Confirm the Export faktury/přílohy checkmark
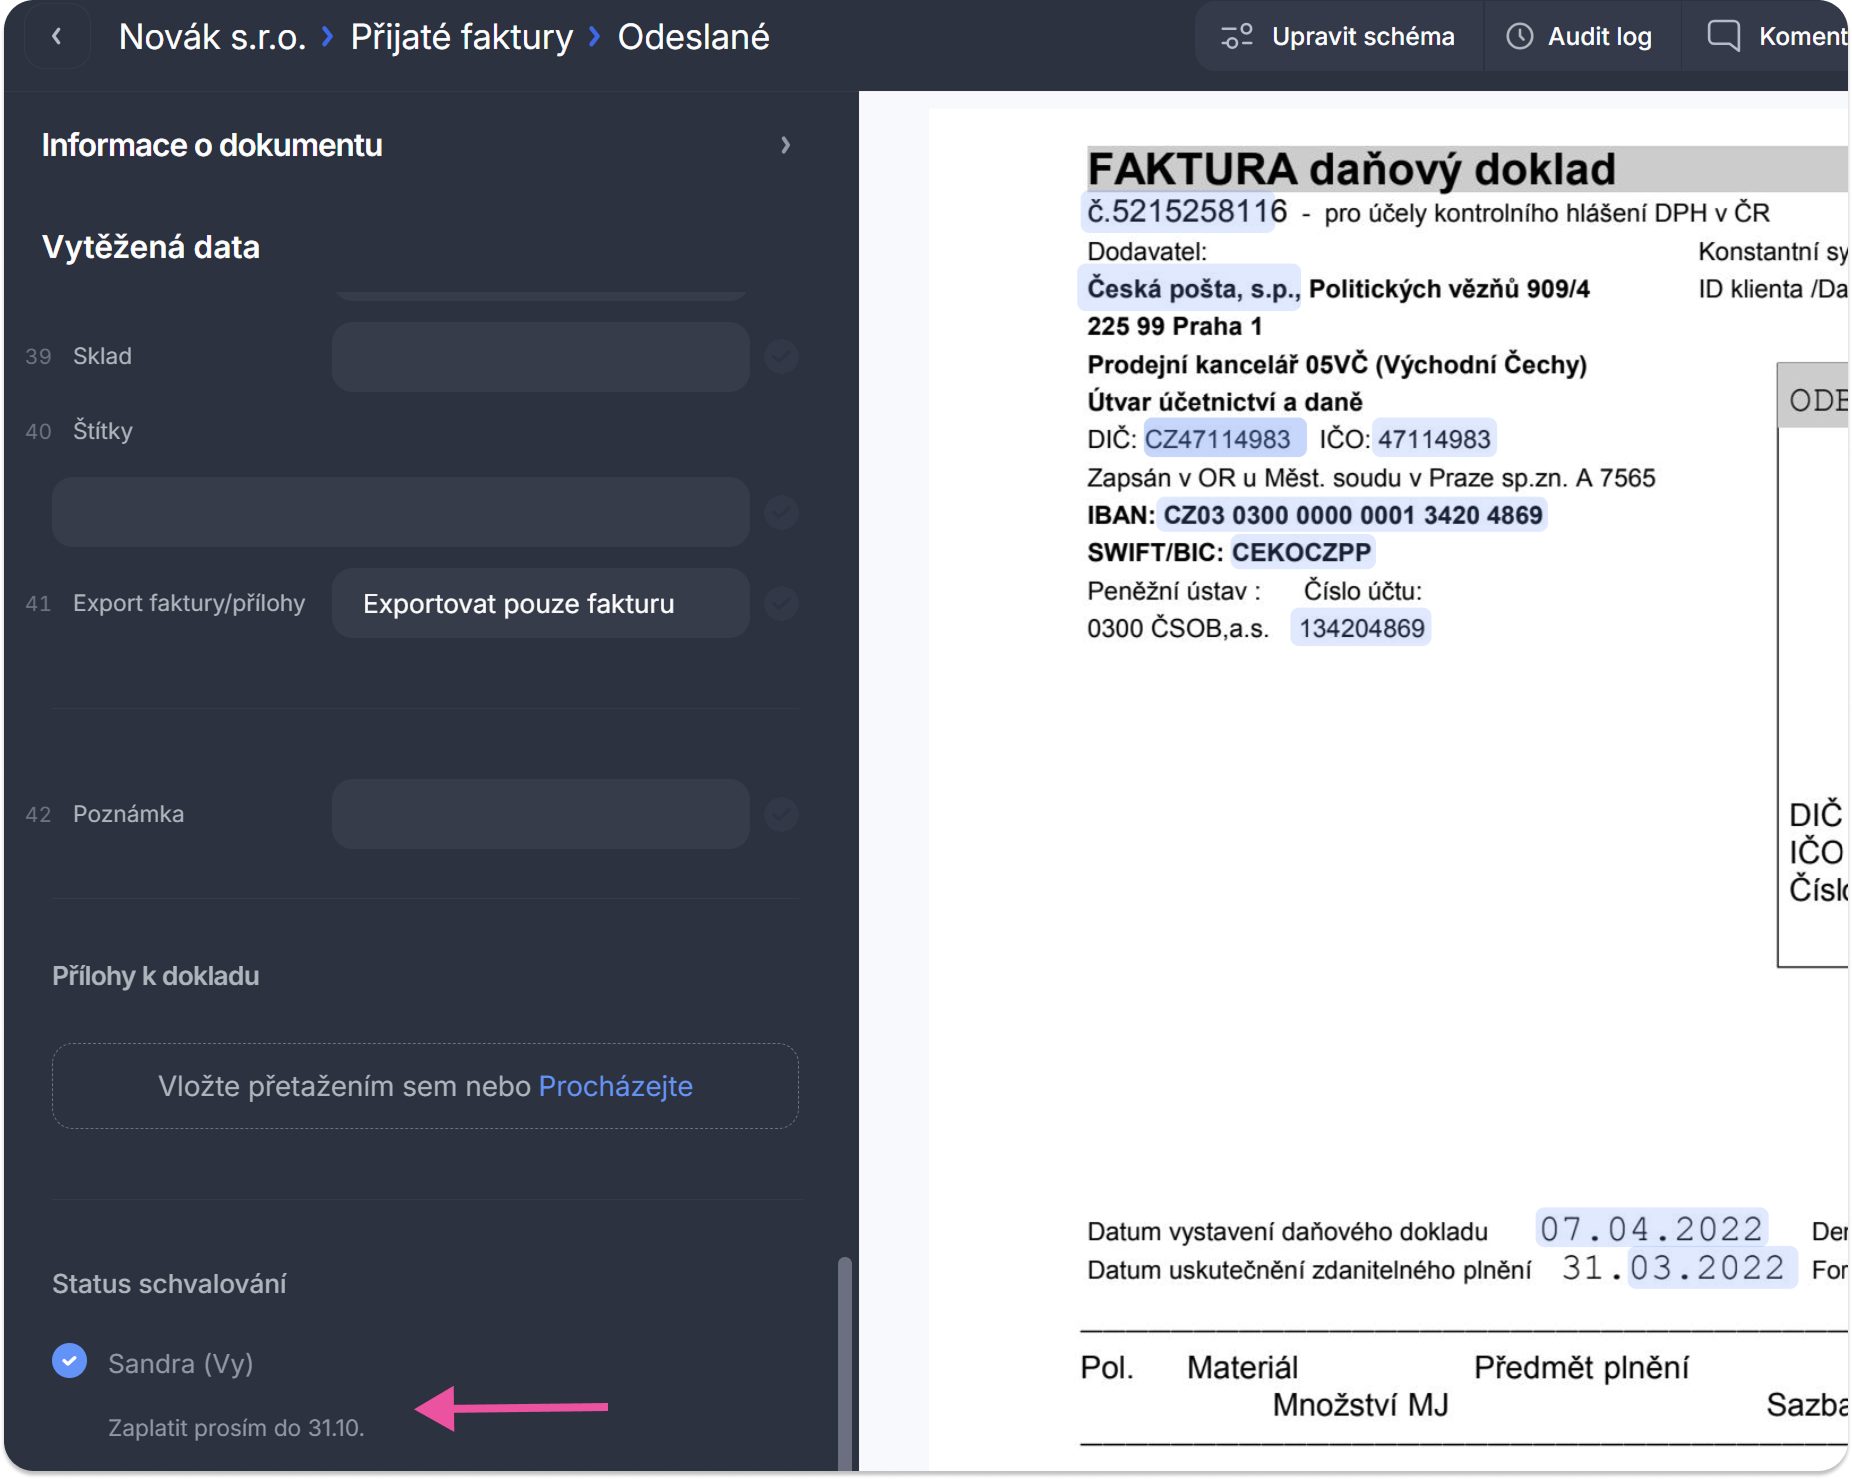Screen dimensions: 1852x1479 [x=781, y=603]
